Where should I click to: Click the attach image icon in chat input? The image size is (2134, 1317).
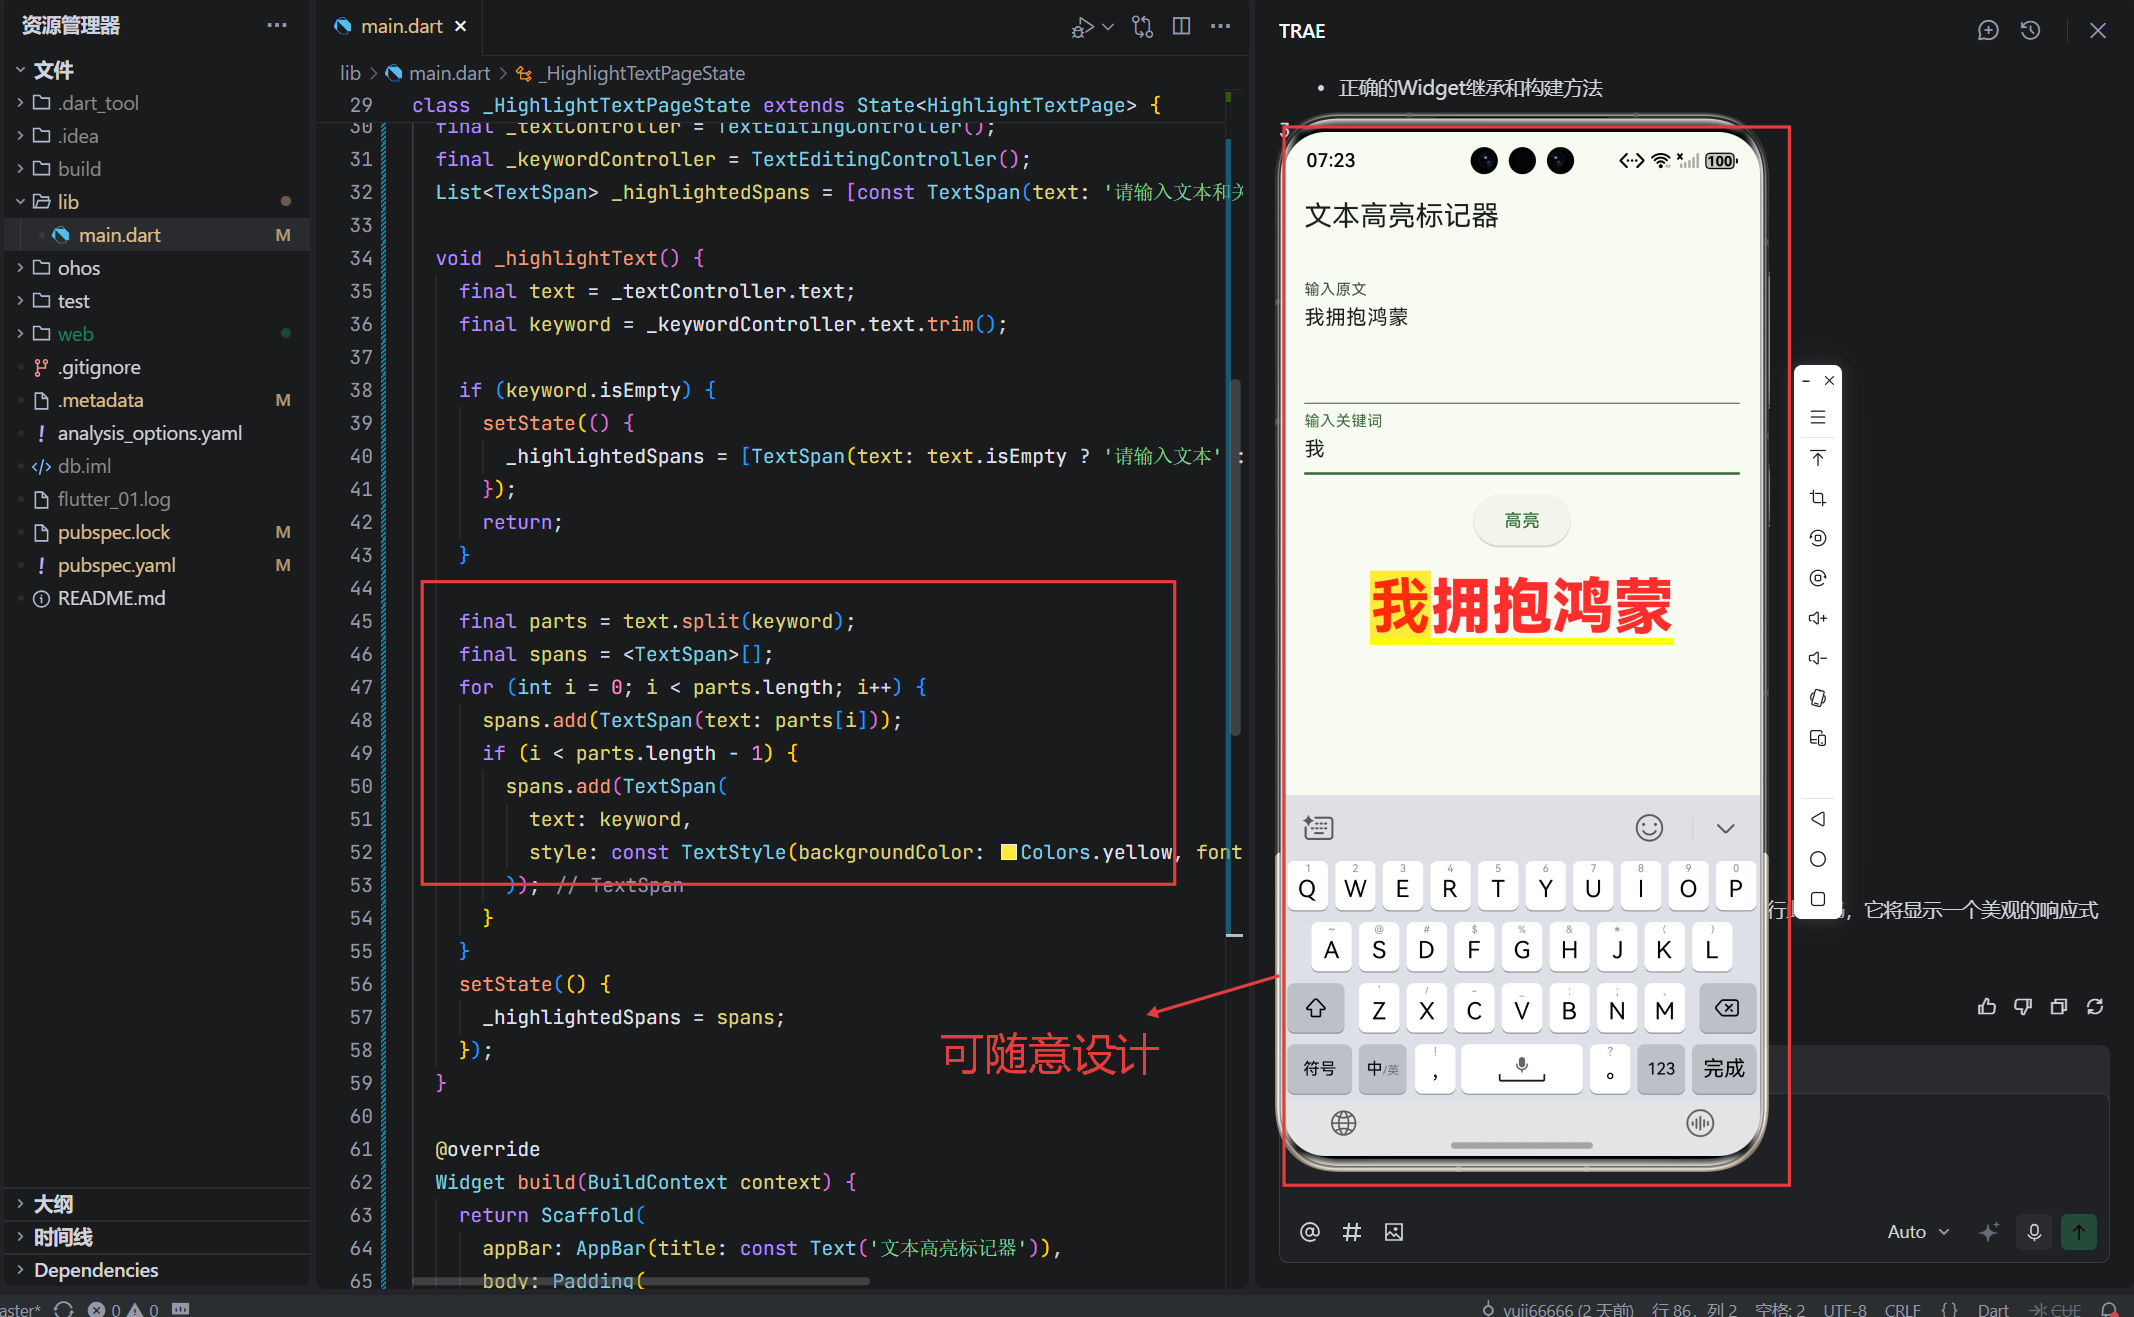pos(1394,1232)
